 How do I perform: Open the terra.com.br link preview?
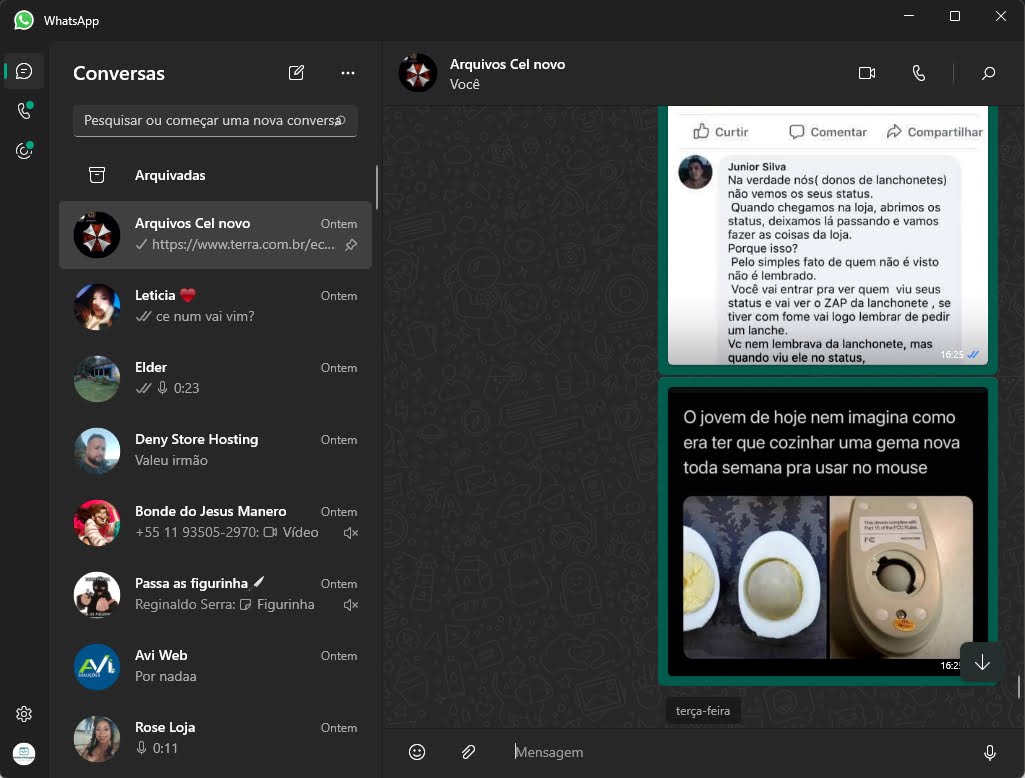click(x=243, y=244)
